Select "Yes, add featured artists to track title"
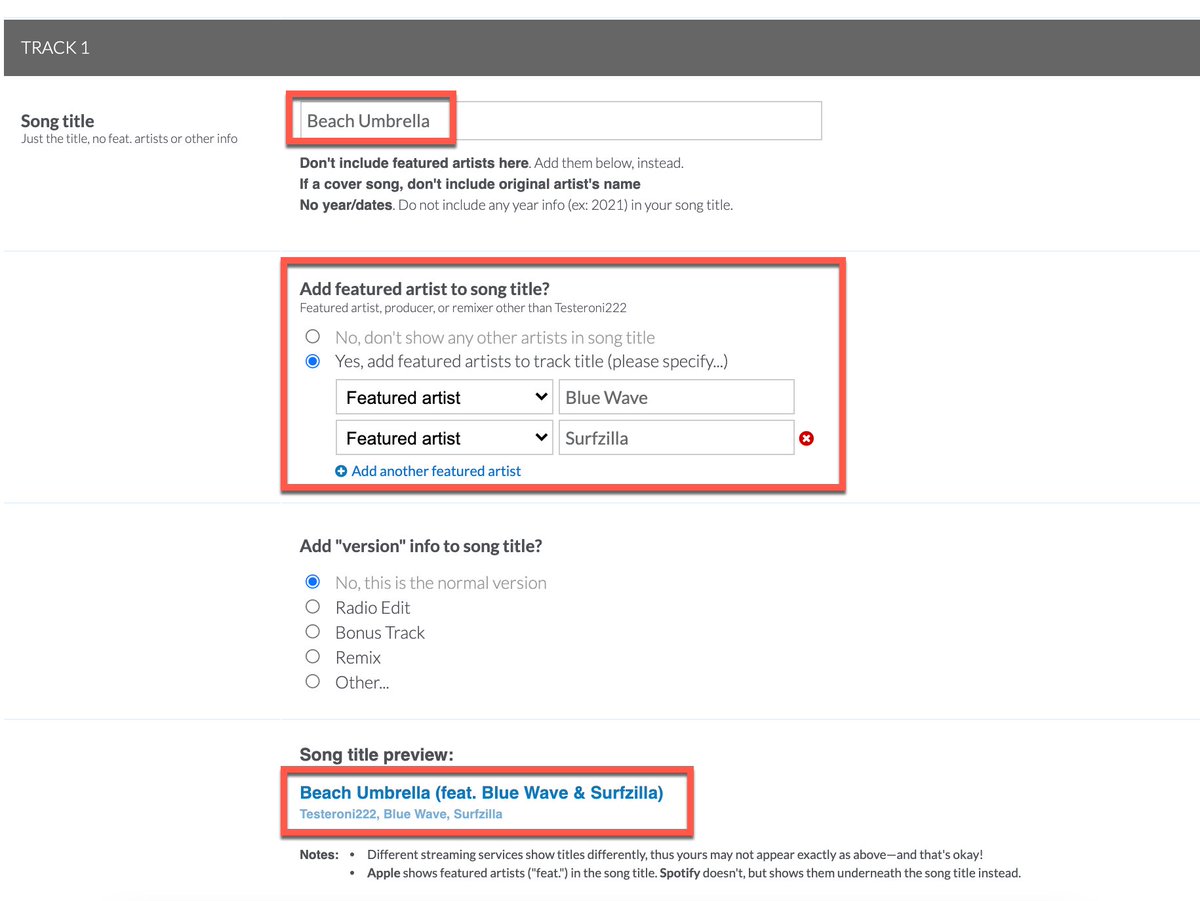 point(313,361)
